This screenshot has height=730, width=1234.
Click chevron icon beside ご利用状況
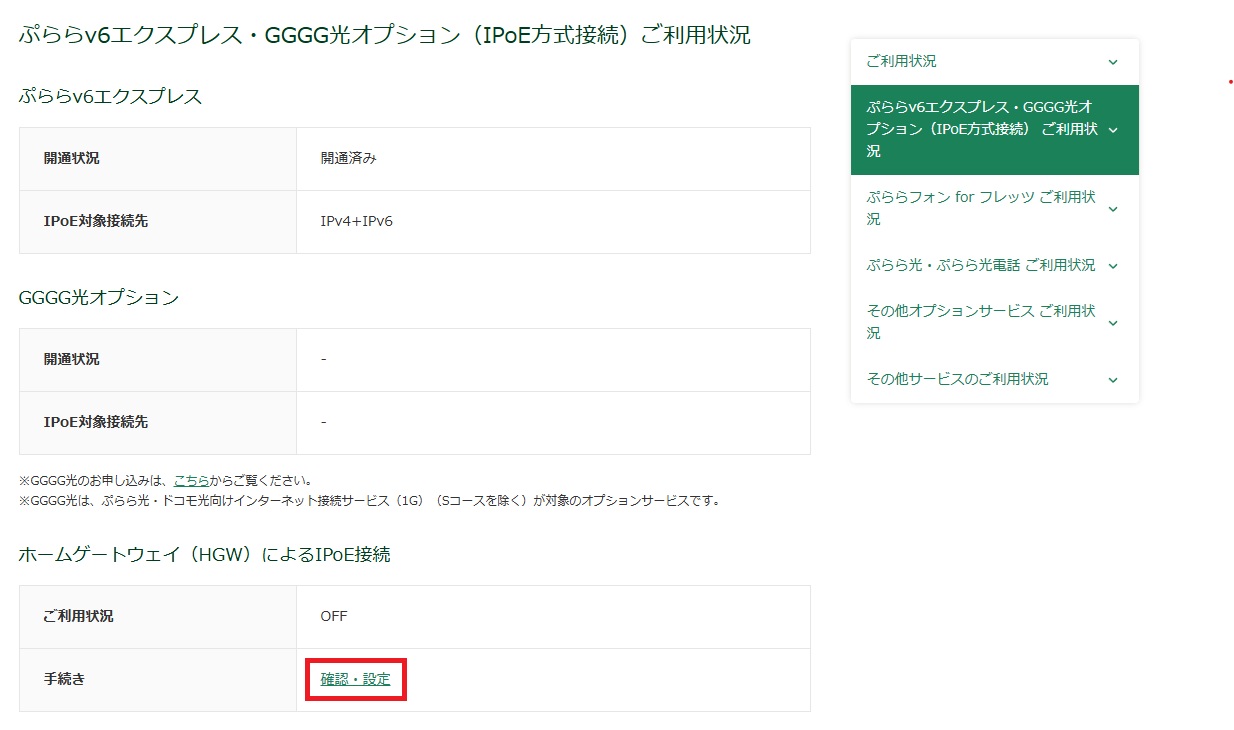pyautogui.click(x=1113, y=62)
